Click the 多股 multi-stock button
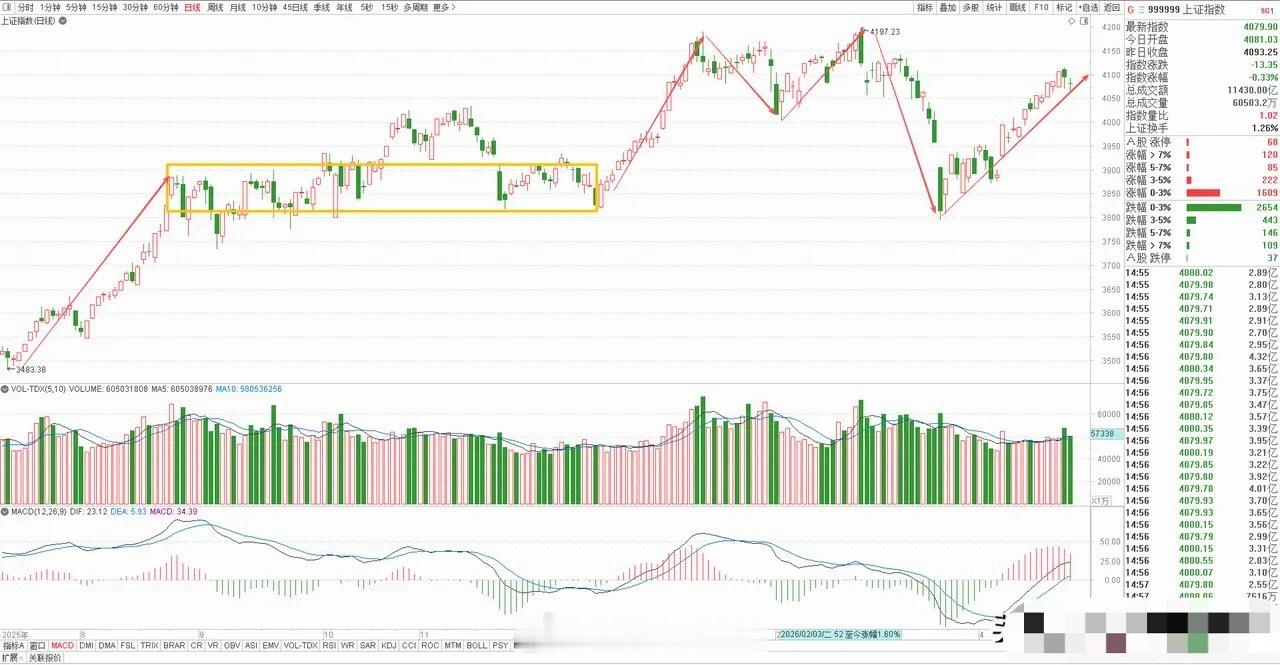Screen dimensions: 1280x665 click(x=971, y=7)
